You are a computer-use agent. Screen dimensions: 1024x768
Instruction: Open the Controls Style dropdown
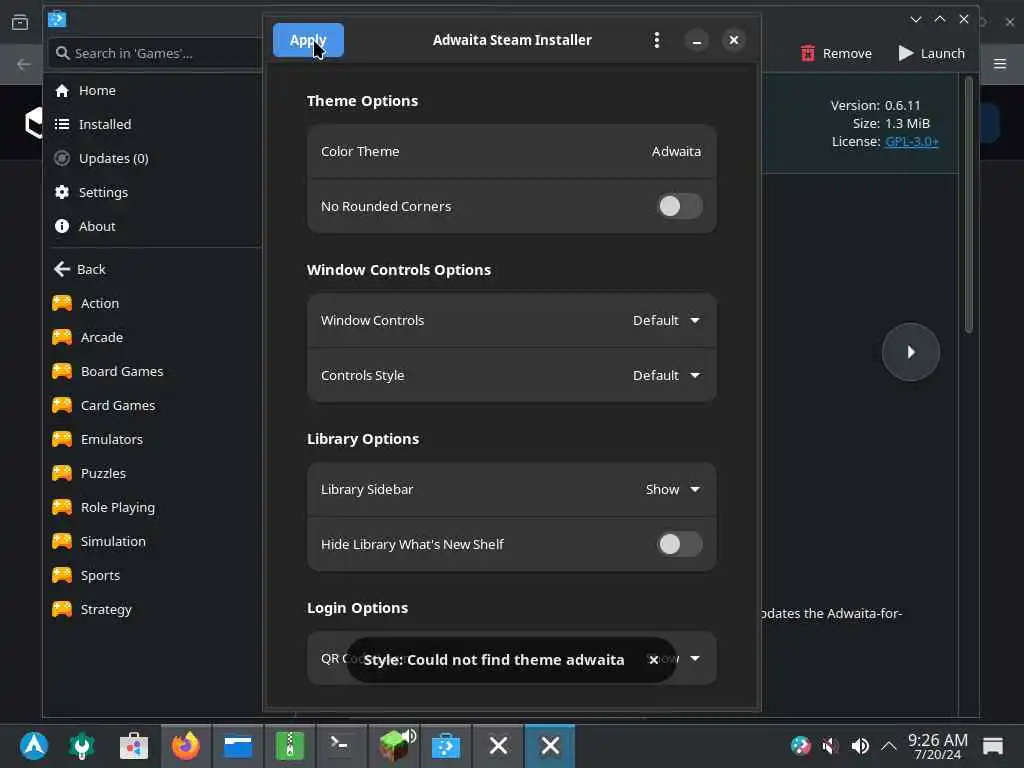(x=666, y=376)
